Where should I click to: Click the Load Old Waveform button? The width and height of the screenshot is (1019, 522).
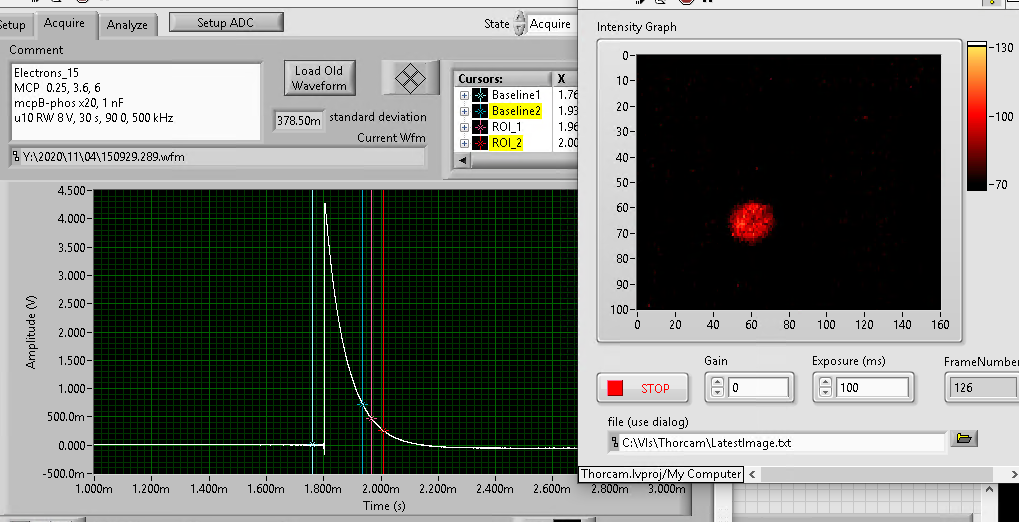point(319,78)
